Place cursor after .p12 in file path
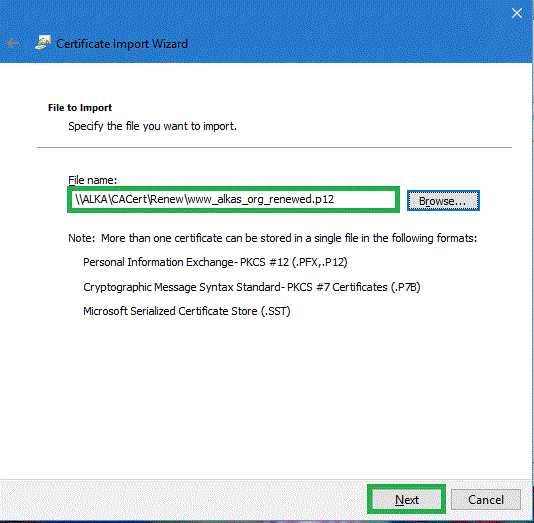Screen dimensions: 534x523 [x=335, y=199]
